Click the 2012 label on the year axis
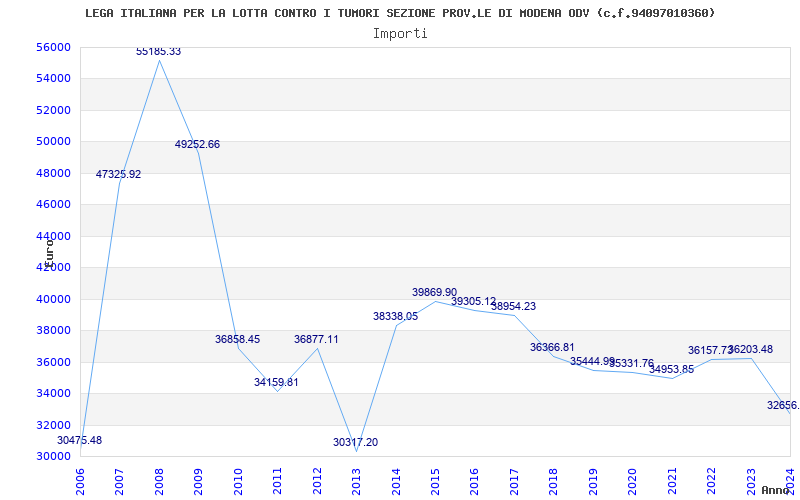 click(317, 482)
